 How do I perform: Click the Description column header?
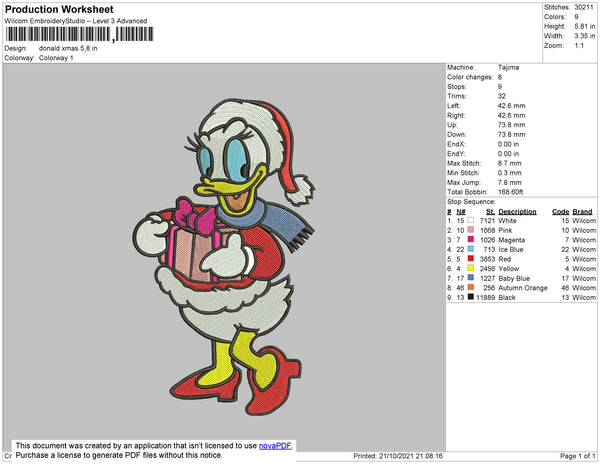pyautogui.click(x=517, y=212)
